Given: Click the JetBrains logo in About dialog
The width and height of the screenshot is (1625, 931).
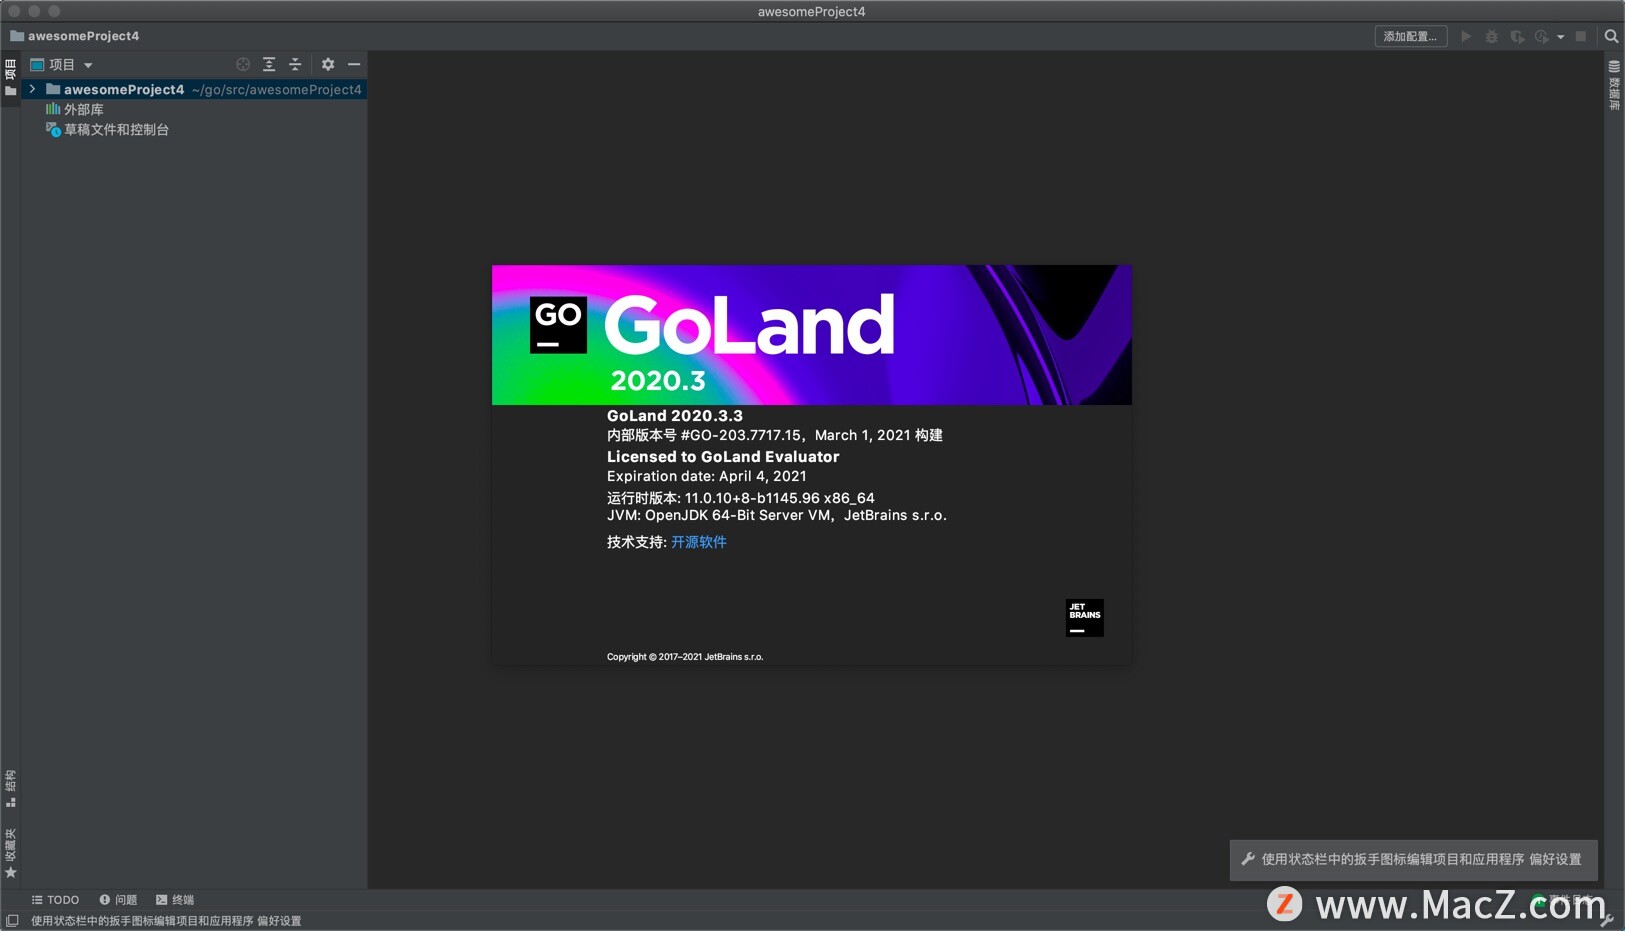Looking at the screenshot, I should click(1085, 618).
